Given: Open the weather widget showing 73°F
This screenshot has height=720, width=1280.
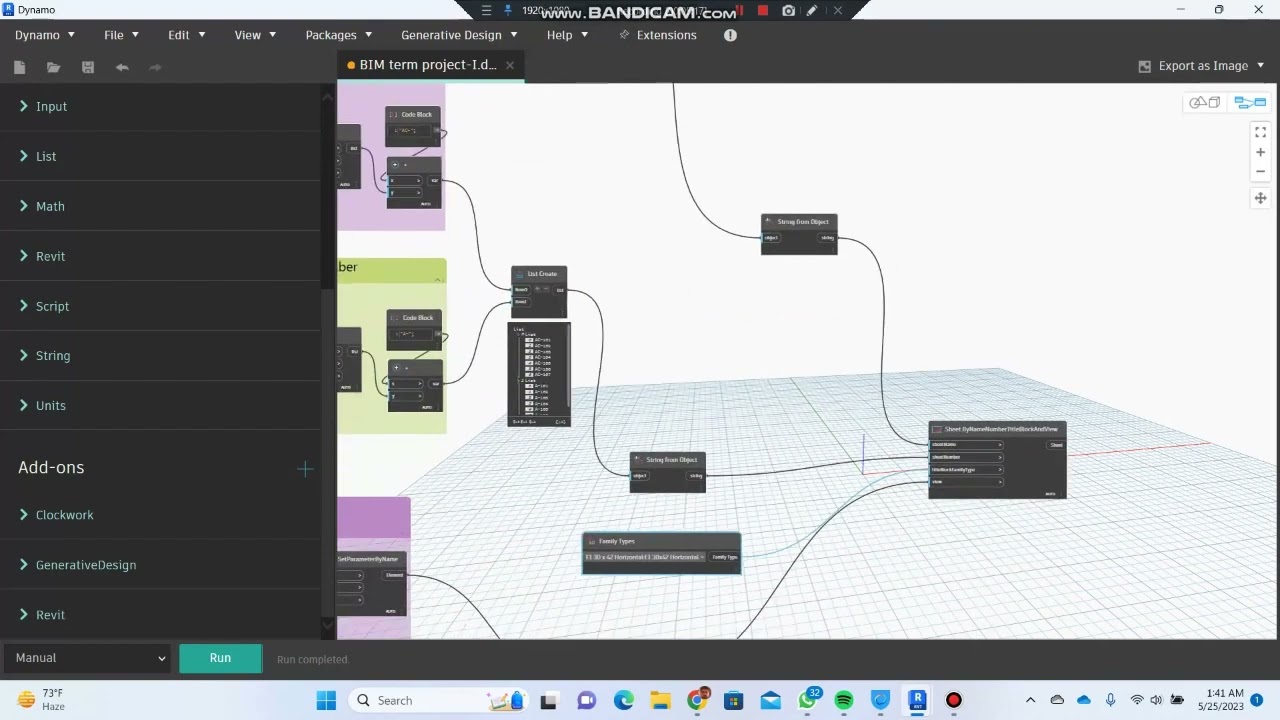Looking at the screenshot, I should 40,700.
